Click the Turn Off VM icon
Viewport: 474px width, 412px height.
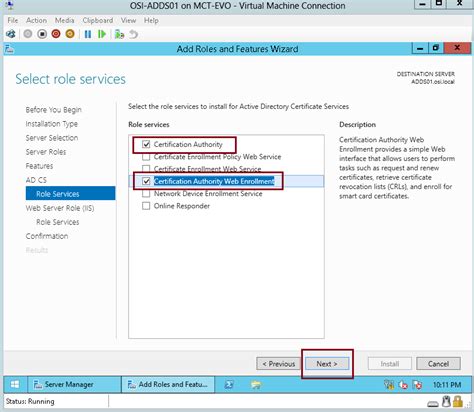click(42, 34)
